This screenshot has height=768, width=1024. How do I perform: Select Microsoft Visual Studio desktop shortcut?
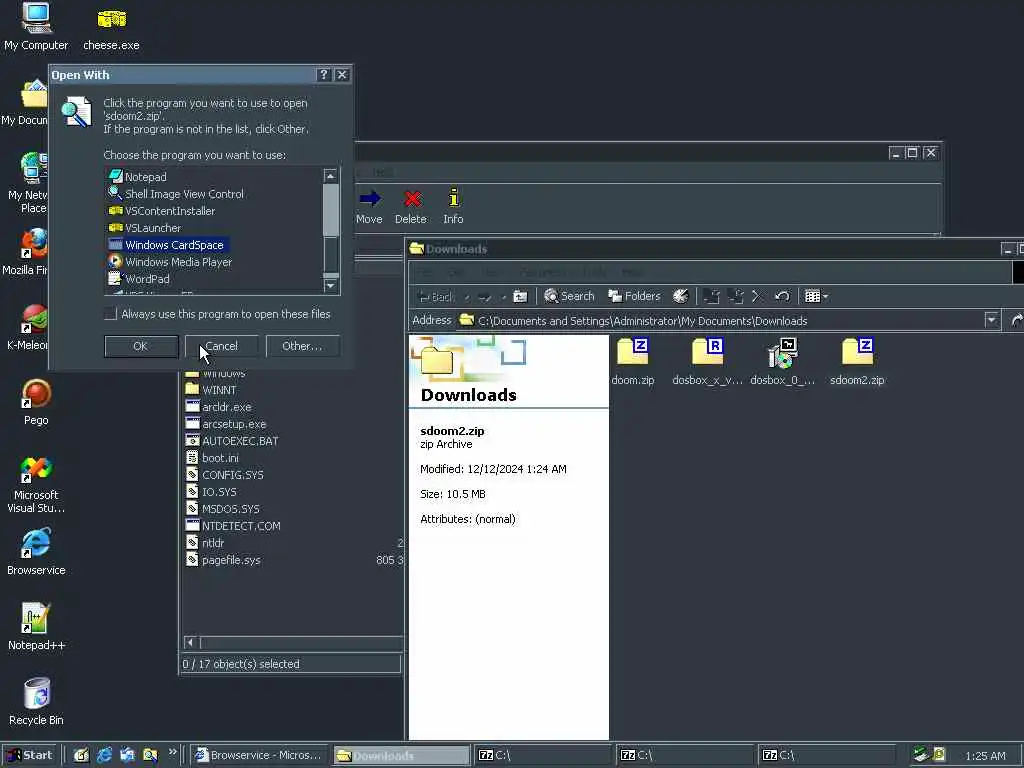click(x=36, y=485)
